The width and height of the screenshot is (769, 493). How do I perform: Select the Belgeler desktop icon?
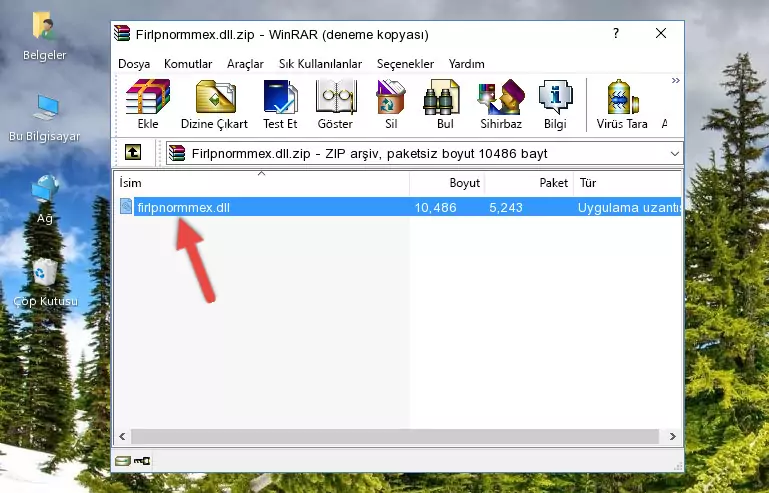pyautogui.click(x=45, y=36)
